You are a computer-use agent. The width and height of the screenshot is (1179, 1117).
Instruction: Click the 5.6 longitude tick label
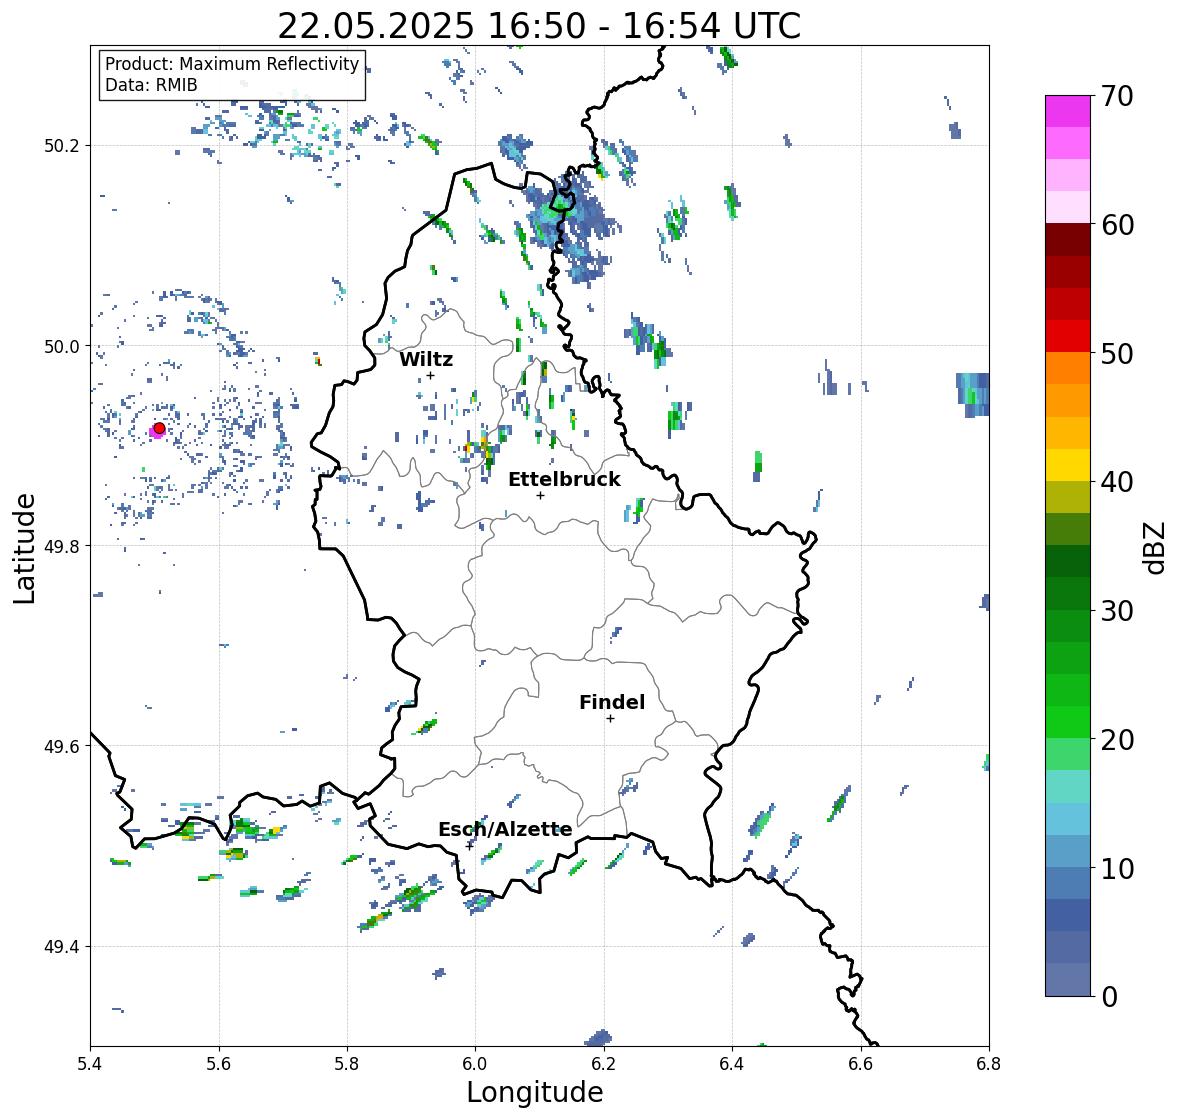(219, 1064)
